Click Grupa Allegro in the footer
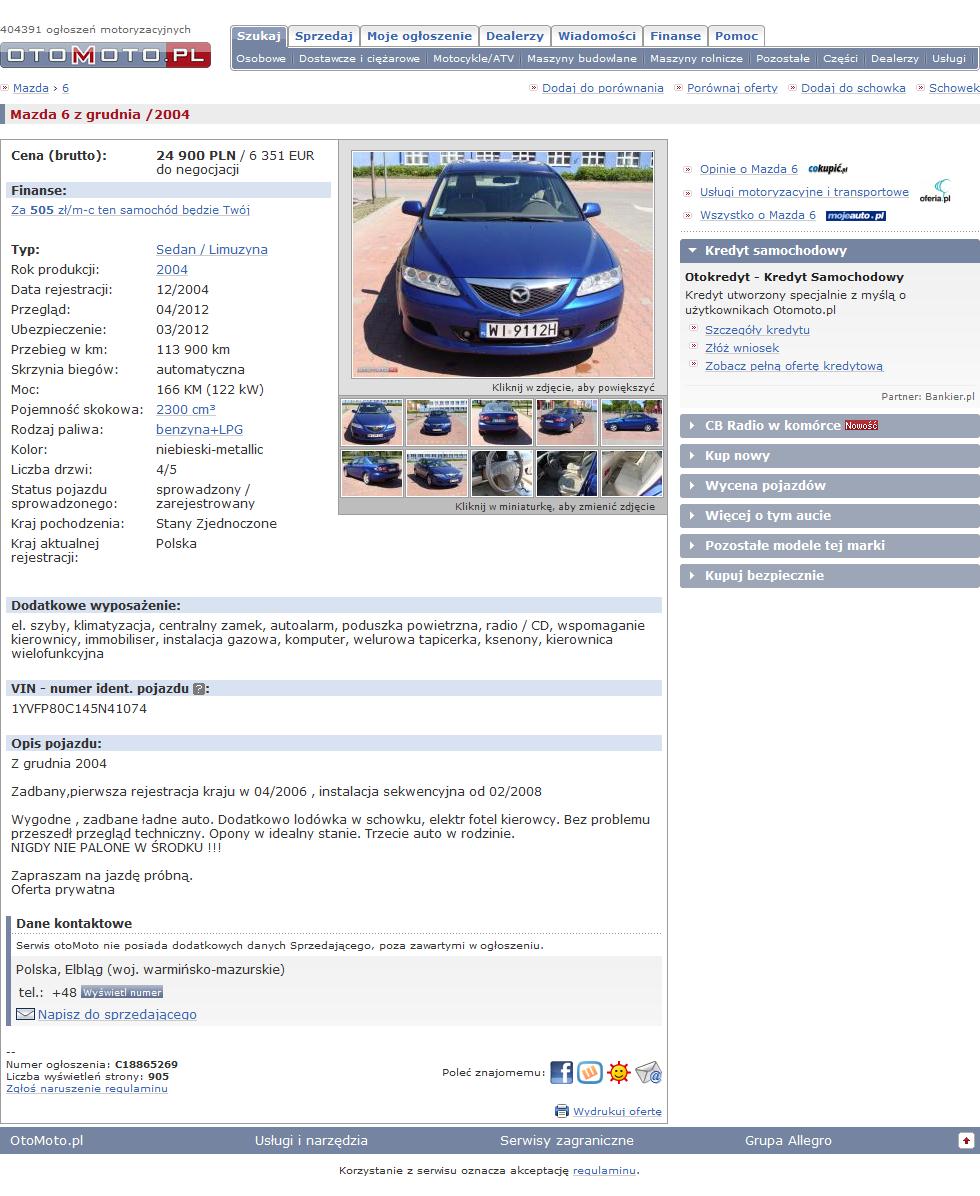 pyautogui.click(x=789, y=1140)
